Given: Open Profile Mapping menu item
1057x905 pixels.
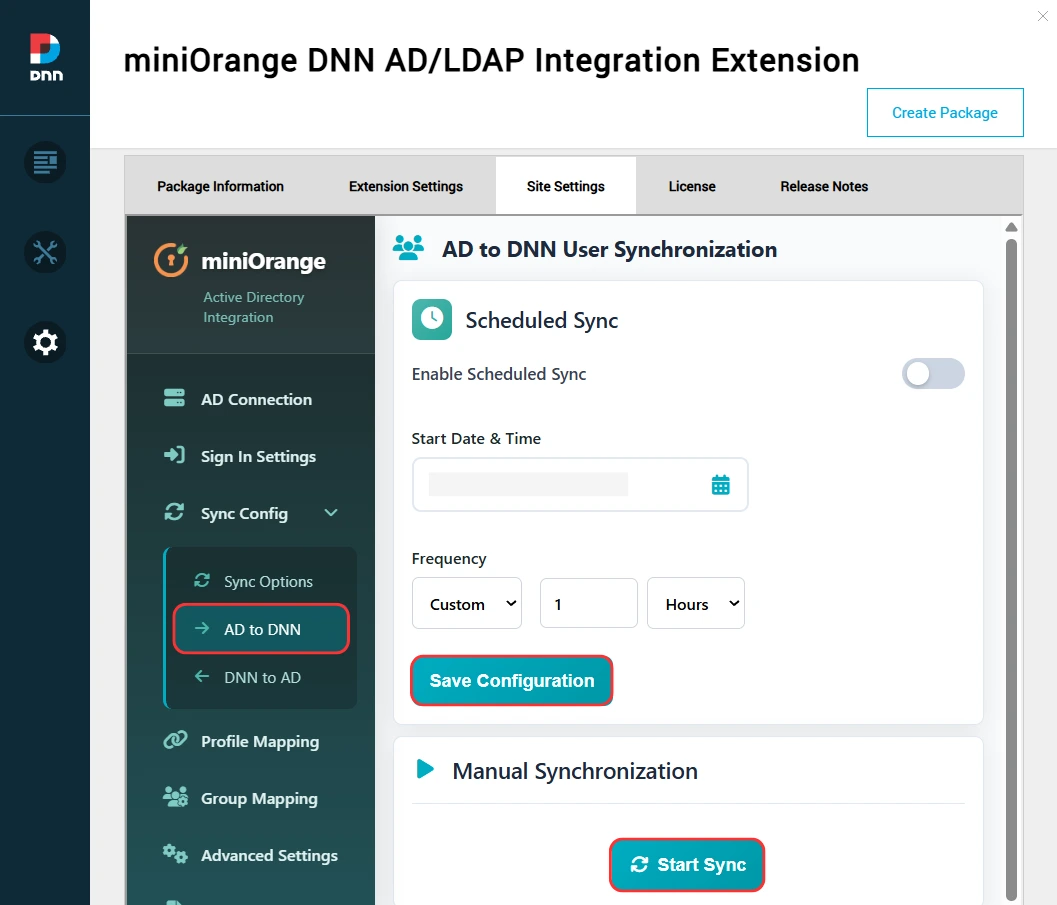Looking at the screenshot, I should click(x=250, y=741).
